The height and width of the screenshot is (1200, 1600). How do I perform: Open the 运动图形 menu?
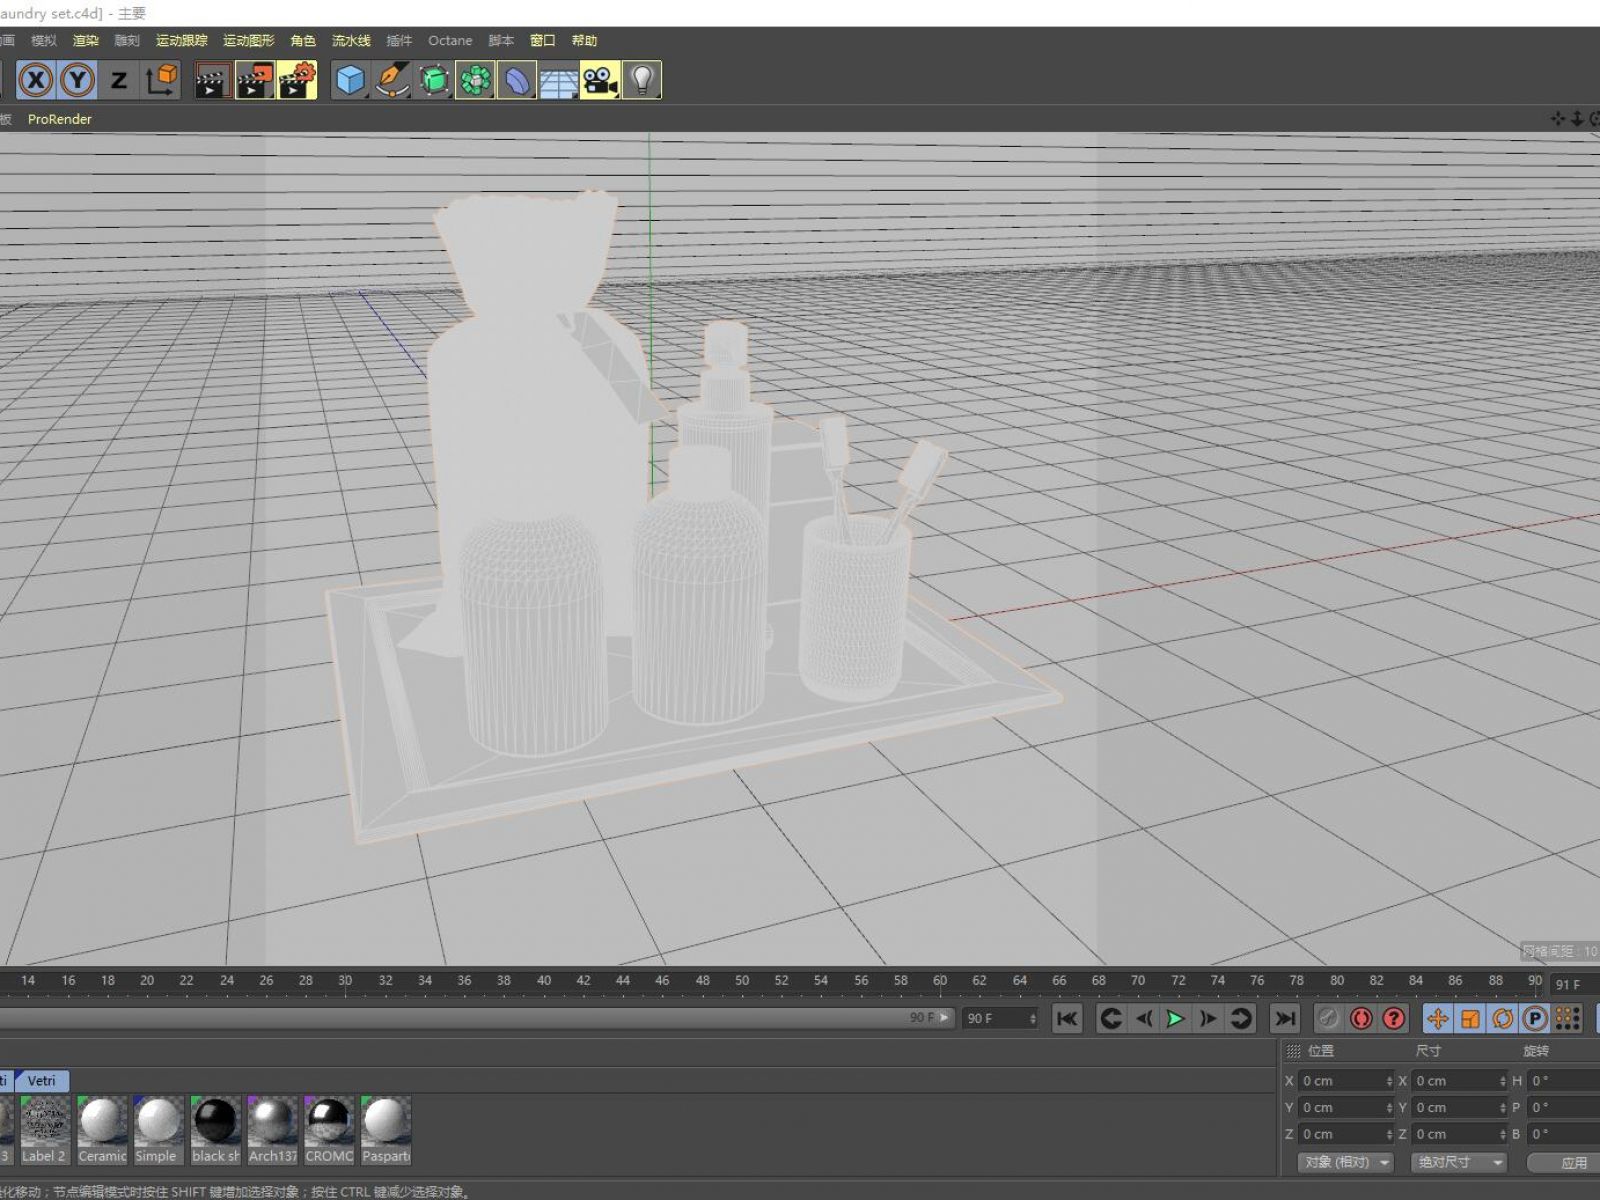tap(248, 41)
